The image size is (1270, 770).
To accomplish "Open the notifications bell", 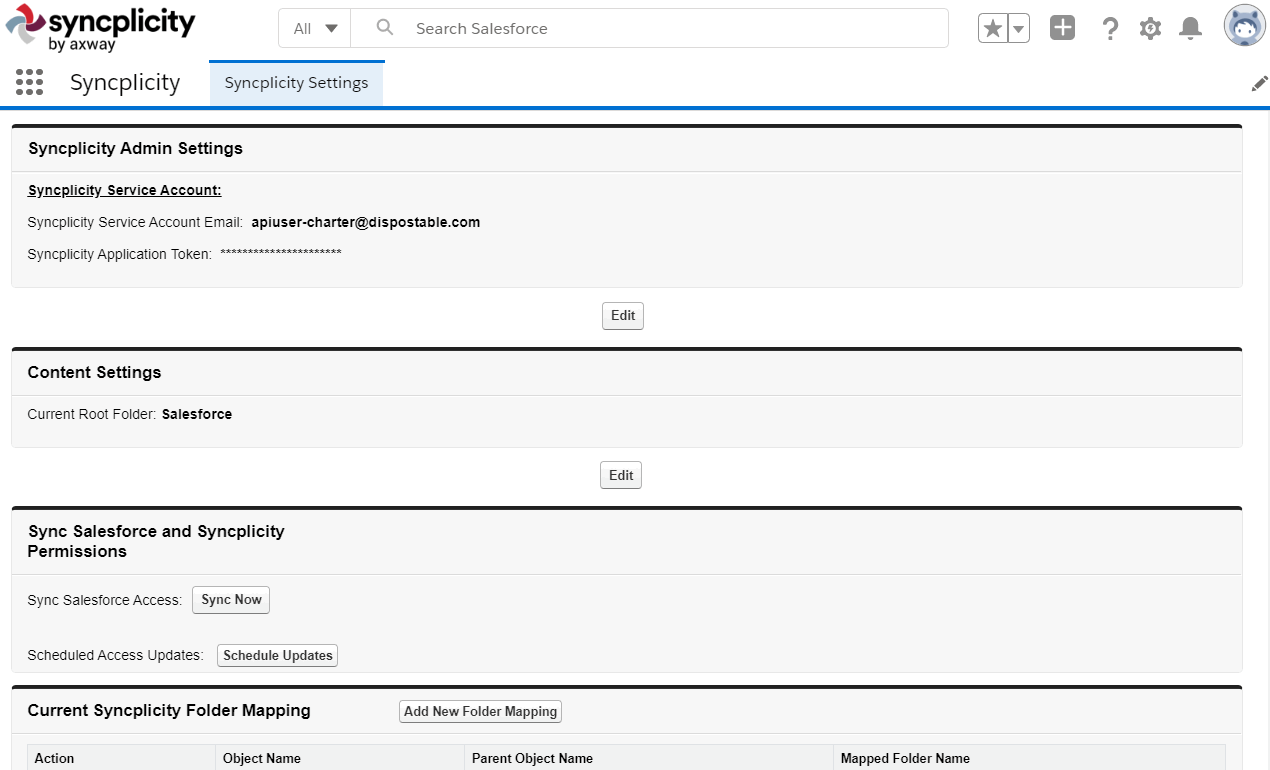I will (1190, 28).
